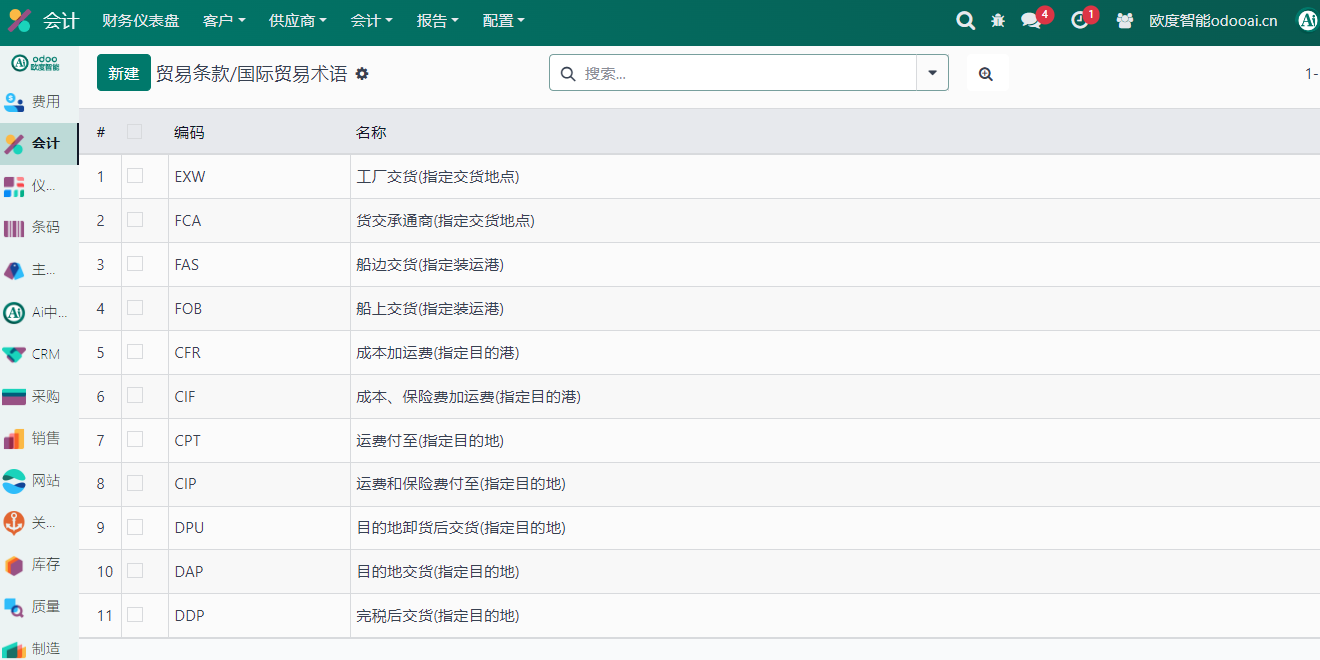Open row 船边交货(指定装运港)

(x=430, y=265)
